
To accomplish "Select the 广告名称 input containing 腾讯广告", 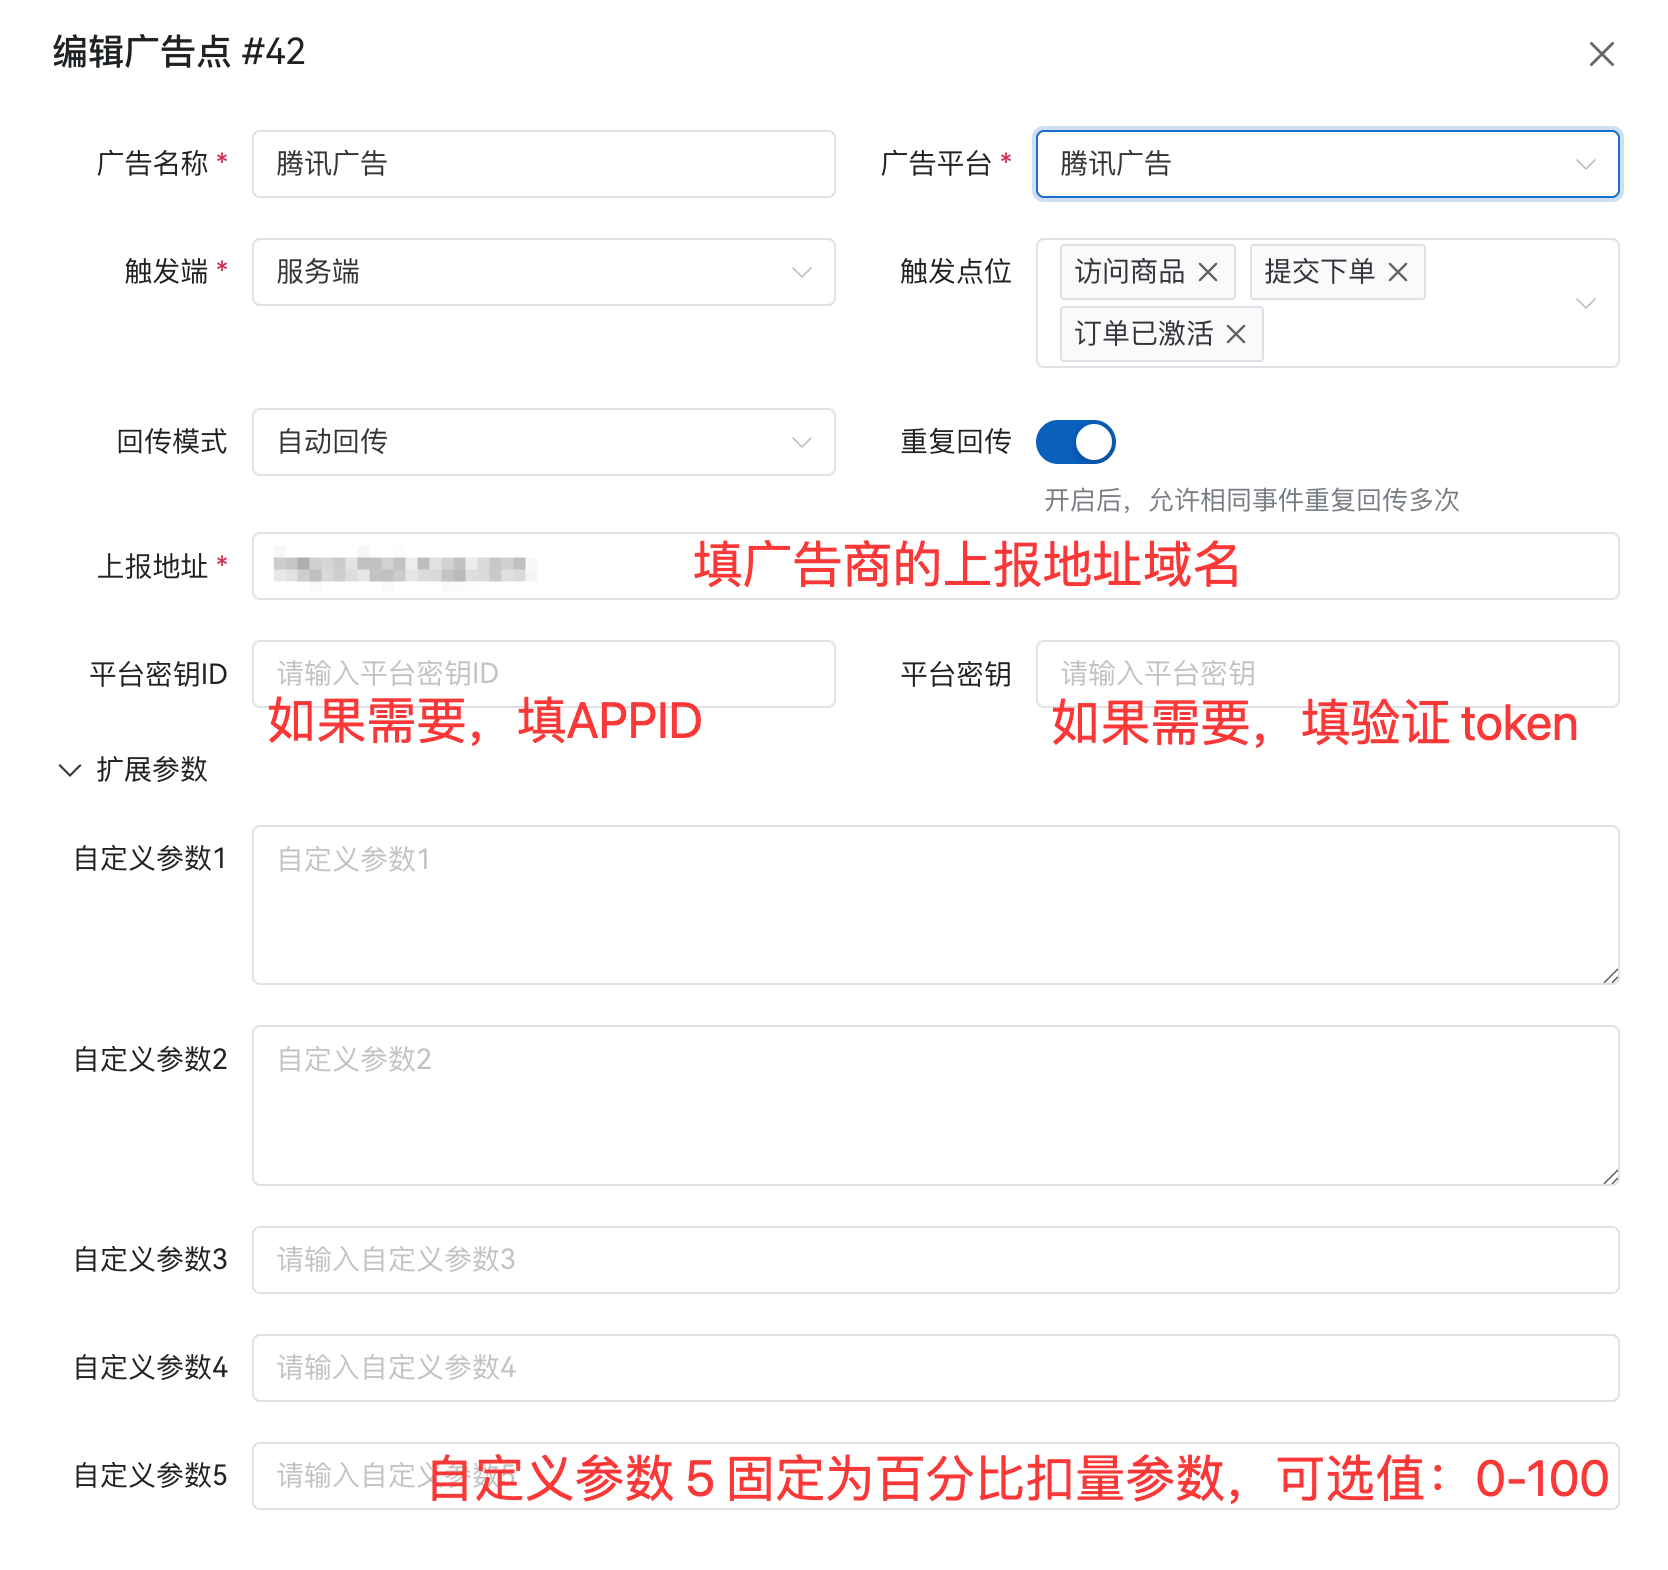I will coord(544,164).
